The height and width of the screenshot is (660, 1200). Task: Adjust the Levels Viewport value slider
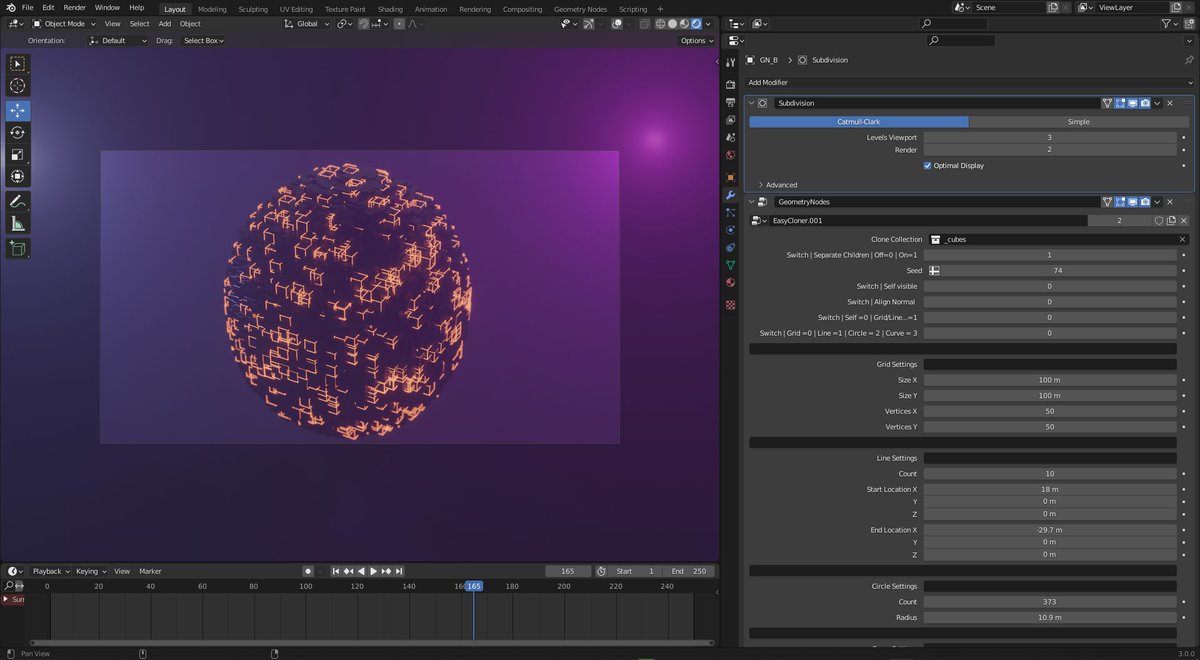coord(1050,136)
